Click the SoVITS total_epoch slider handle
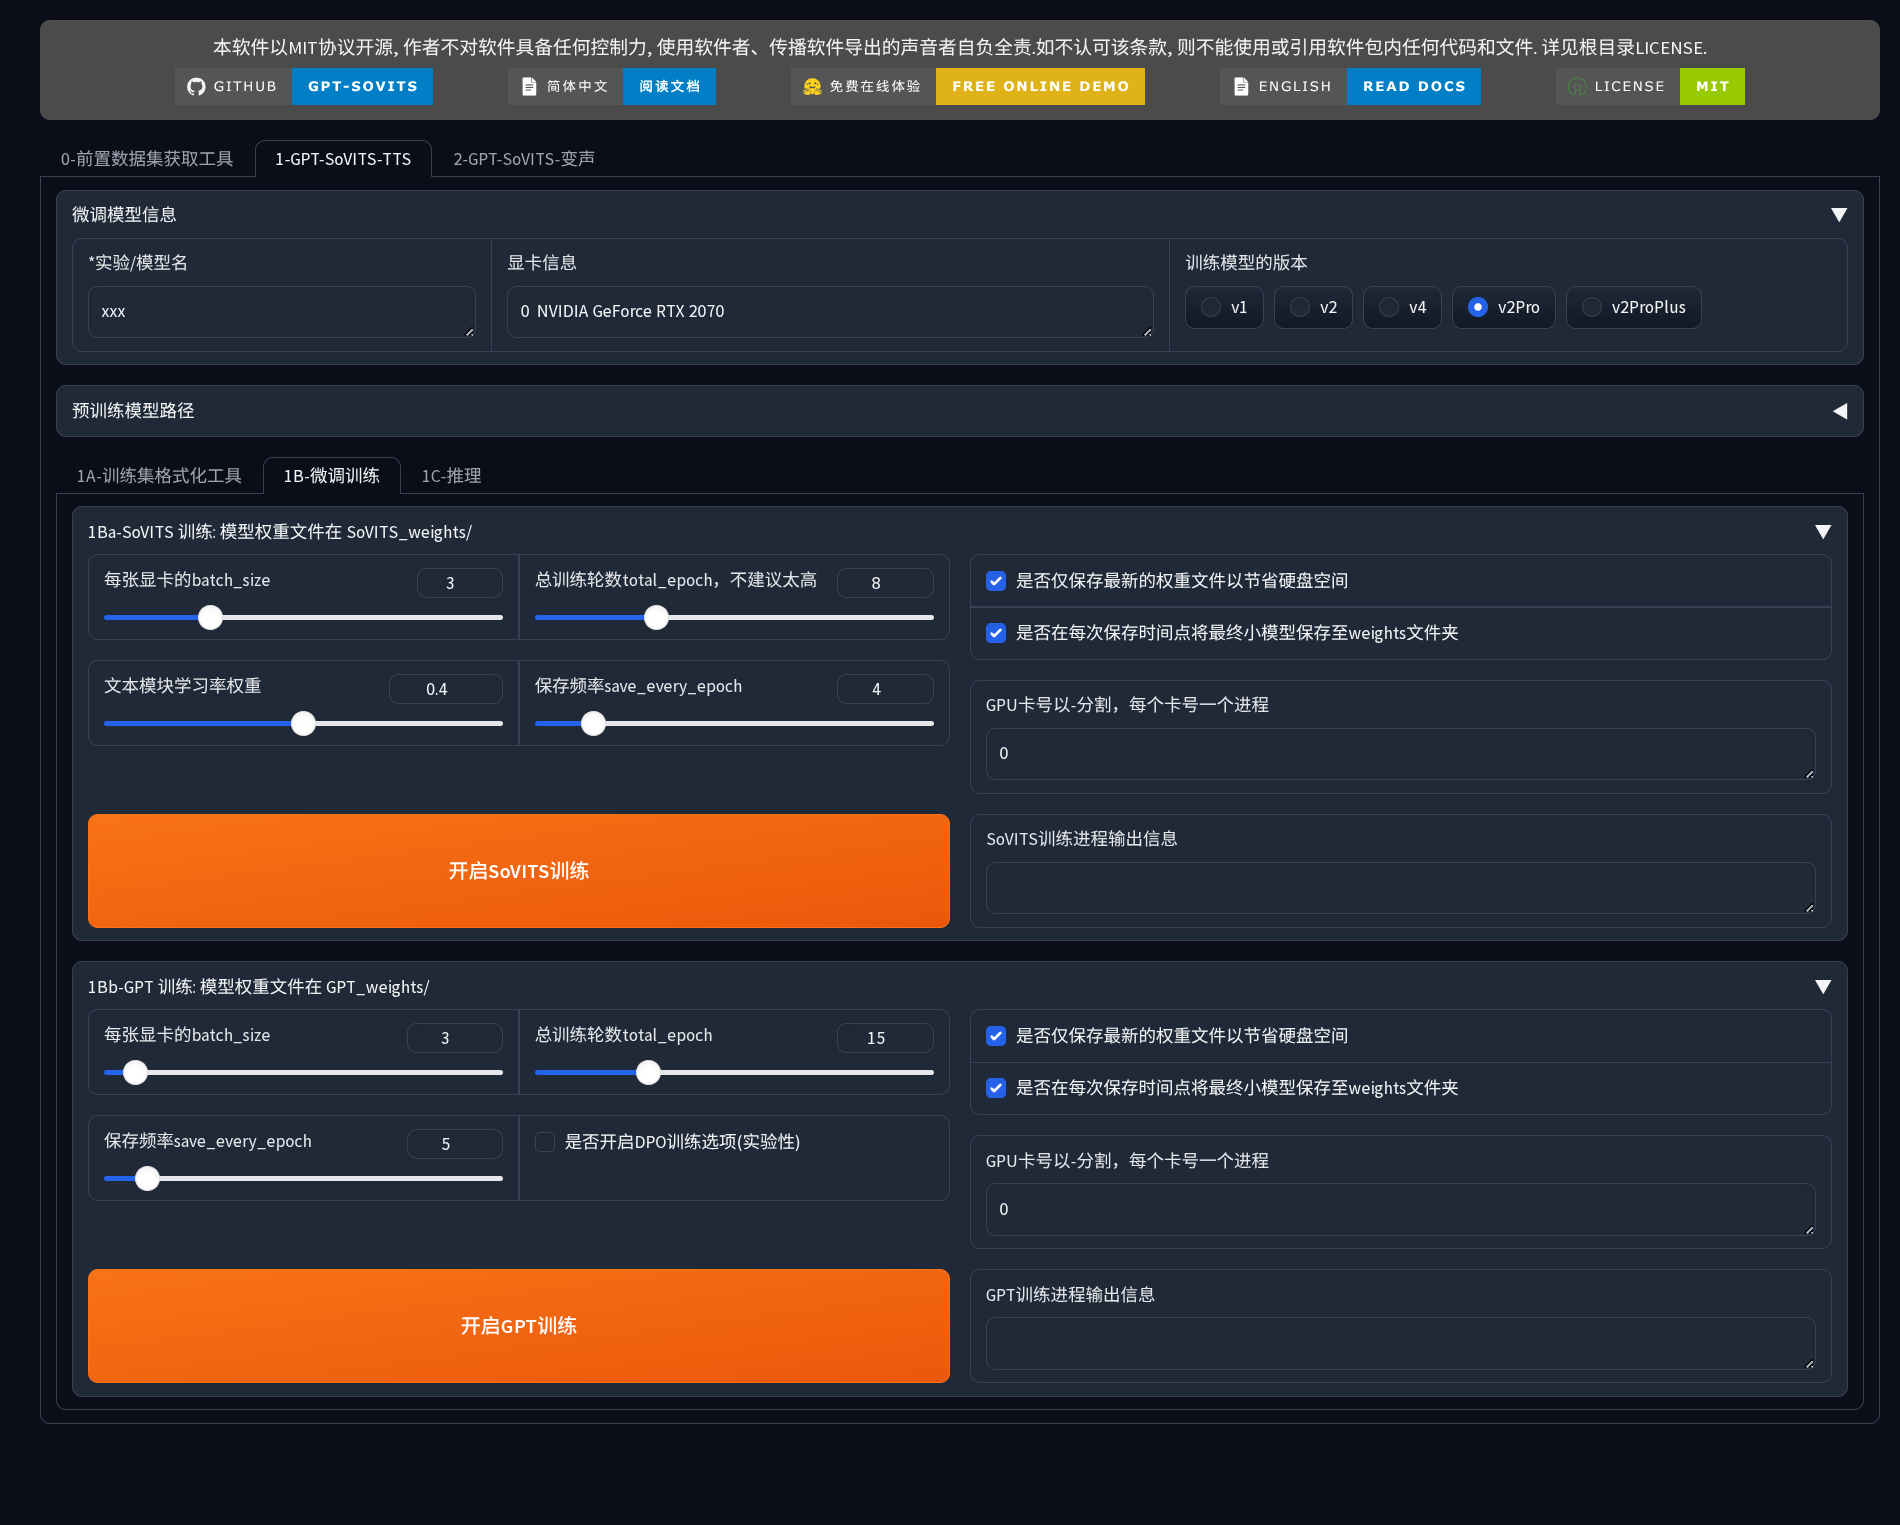Image resolution: width=1900 pixels, height=1525 pixels. pos(656,618)
